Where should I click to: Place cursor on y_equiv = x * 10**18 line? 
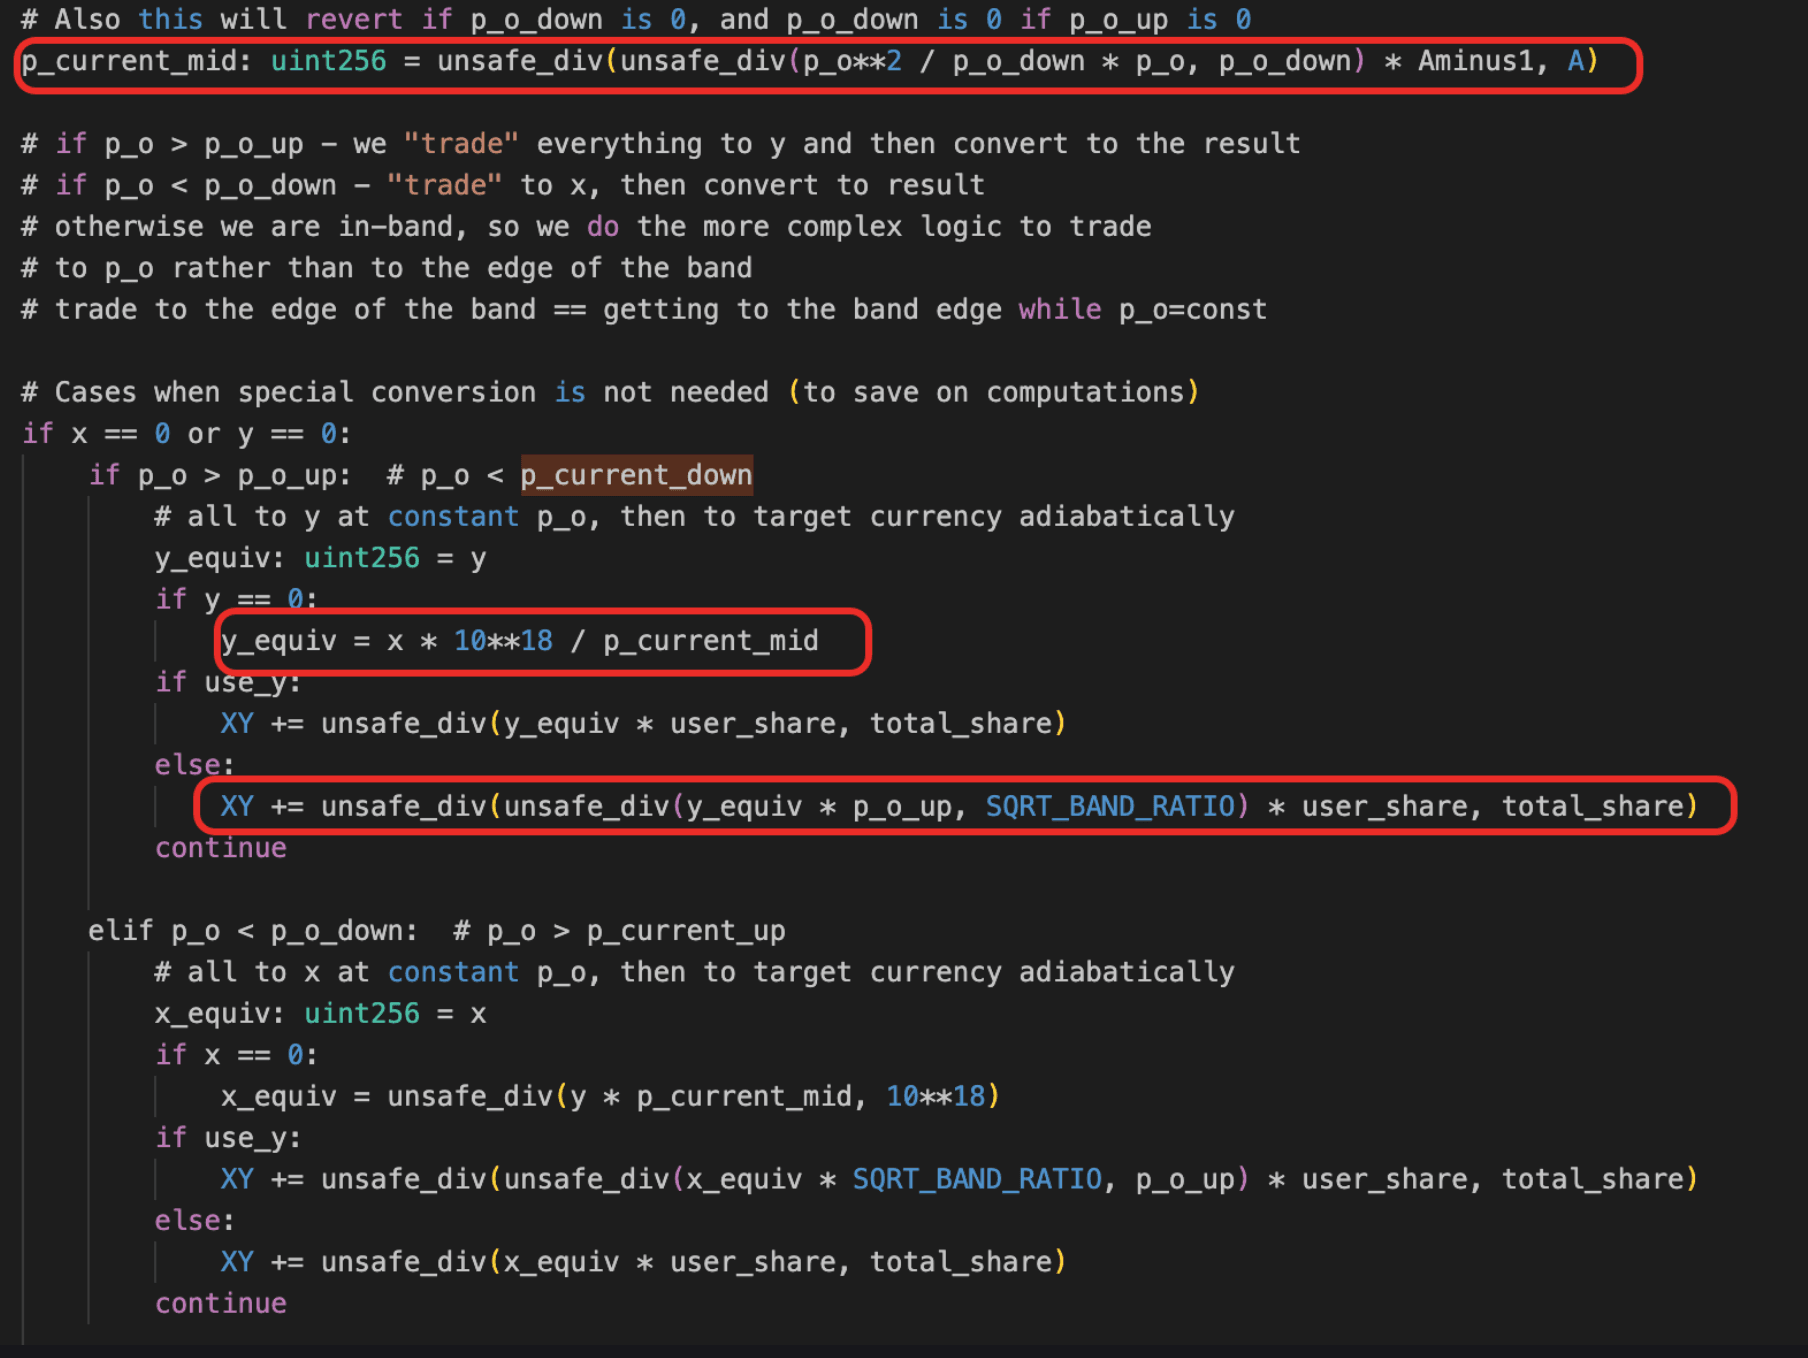pyautogui.click(x=519, y=641)
